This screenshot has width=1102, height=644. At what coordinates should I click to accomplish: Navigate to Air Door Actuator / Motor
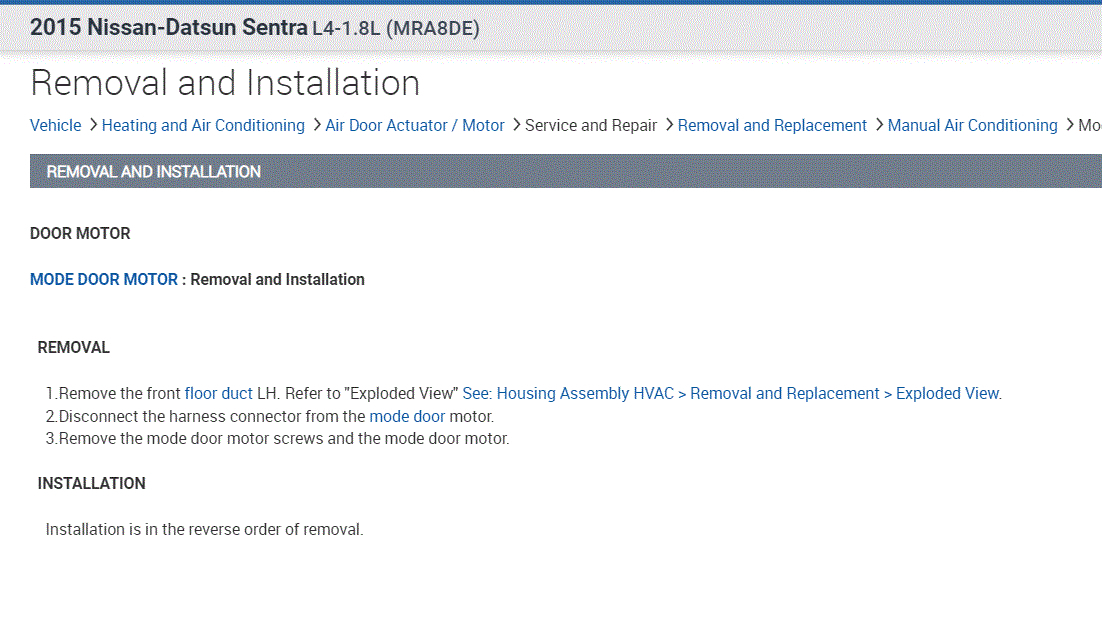415,125
